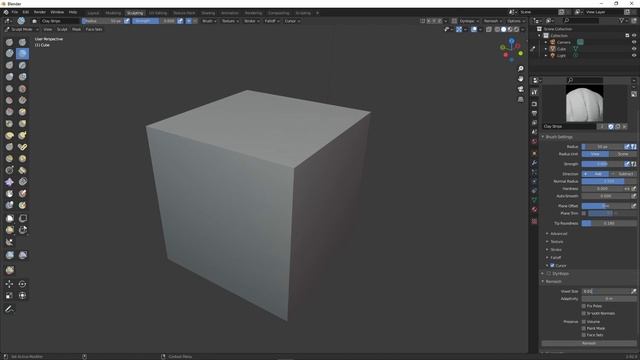Select the Box Hide tool
Screen dimensions: 640x360
click(x=22, y=218)
